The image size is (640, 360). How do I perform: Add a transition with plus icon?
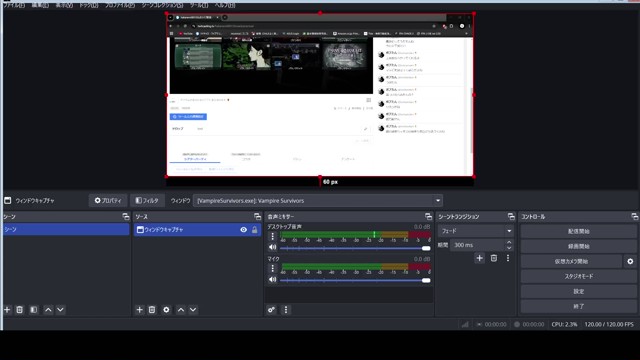coord(480,258)
